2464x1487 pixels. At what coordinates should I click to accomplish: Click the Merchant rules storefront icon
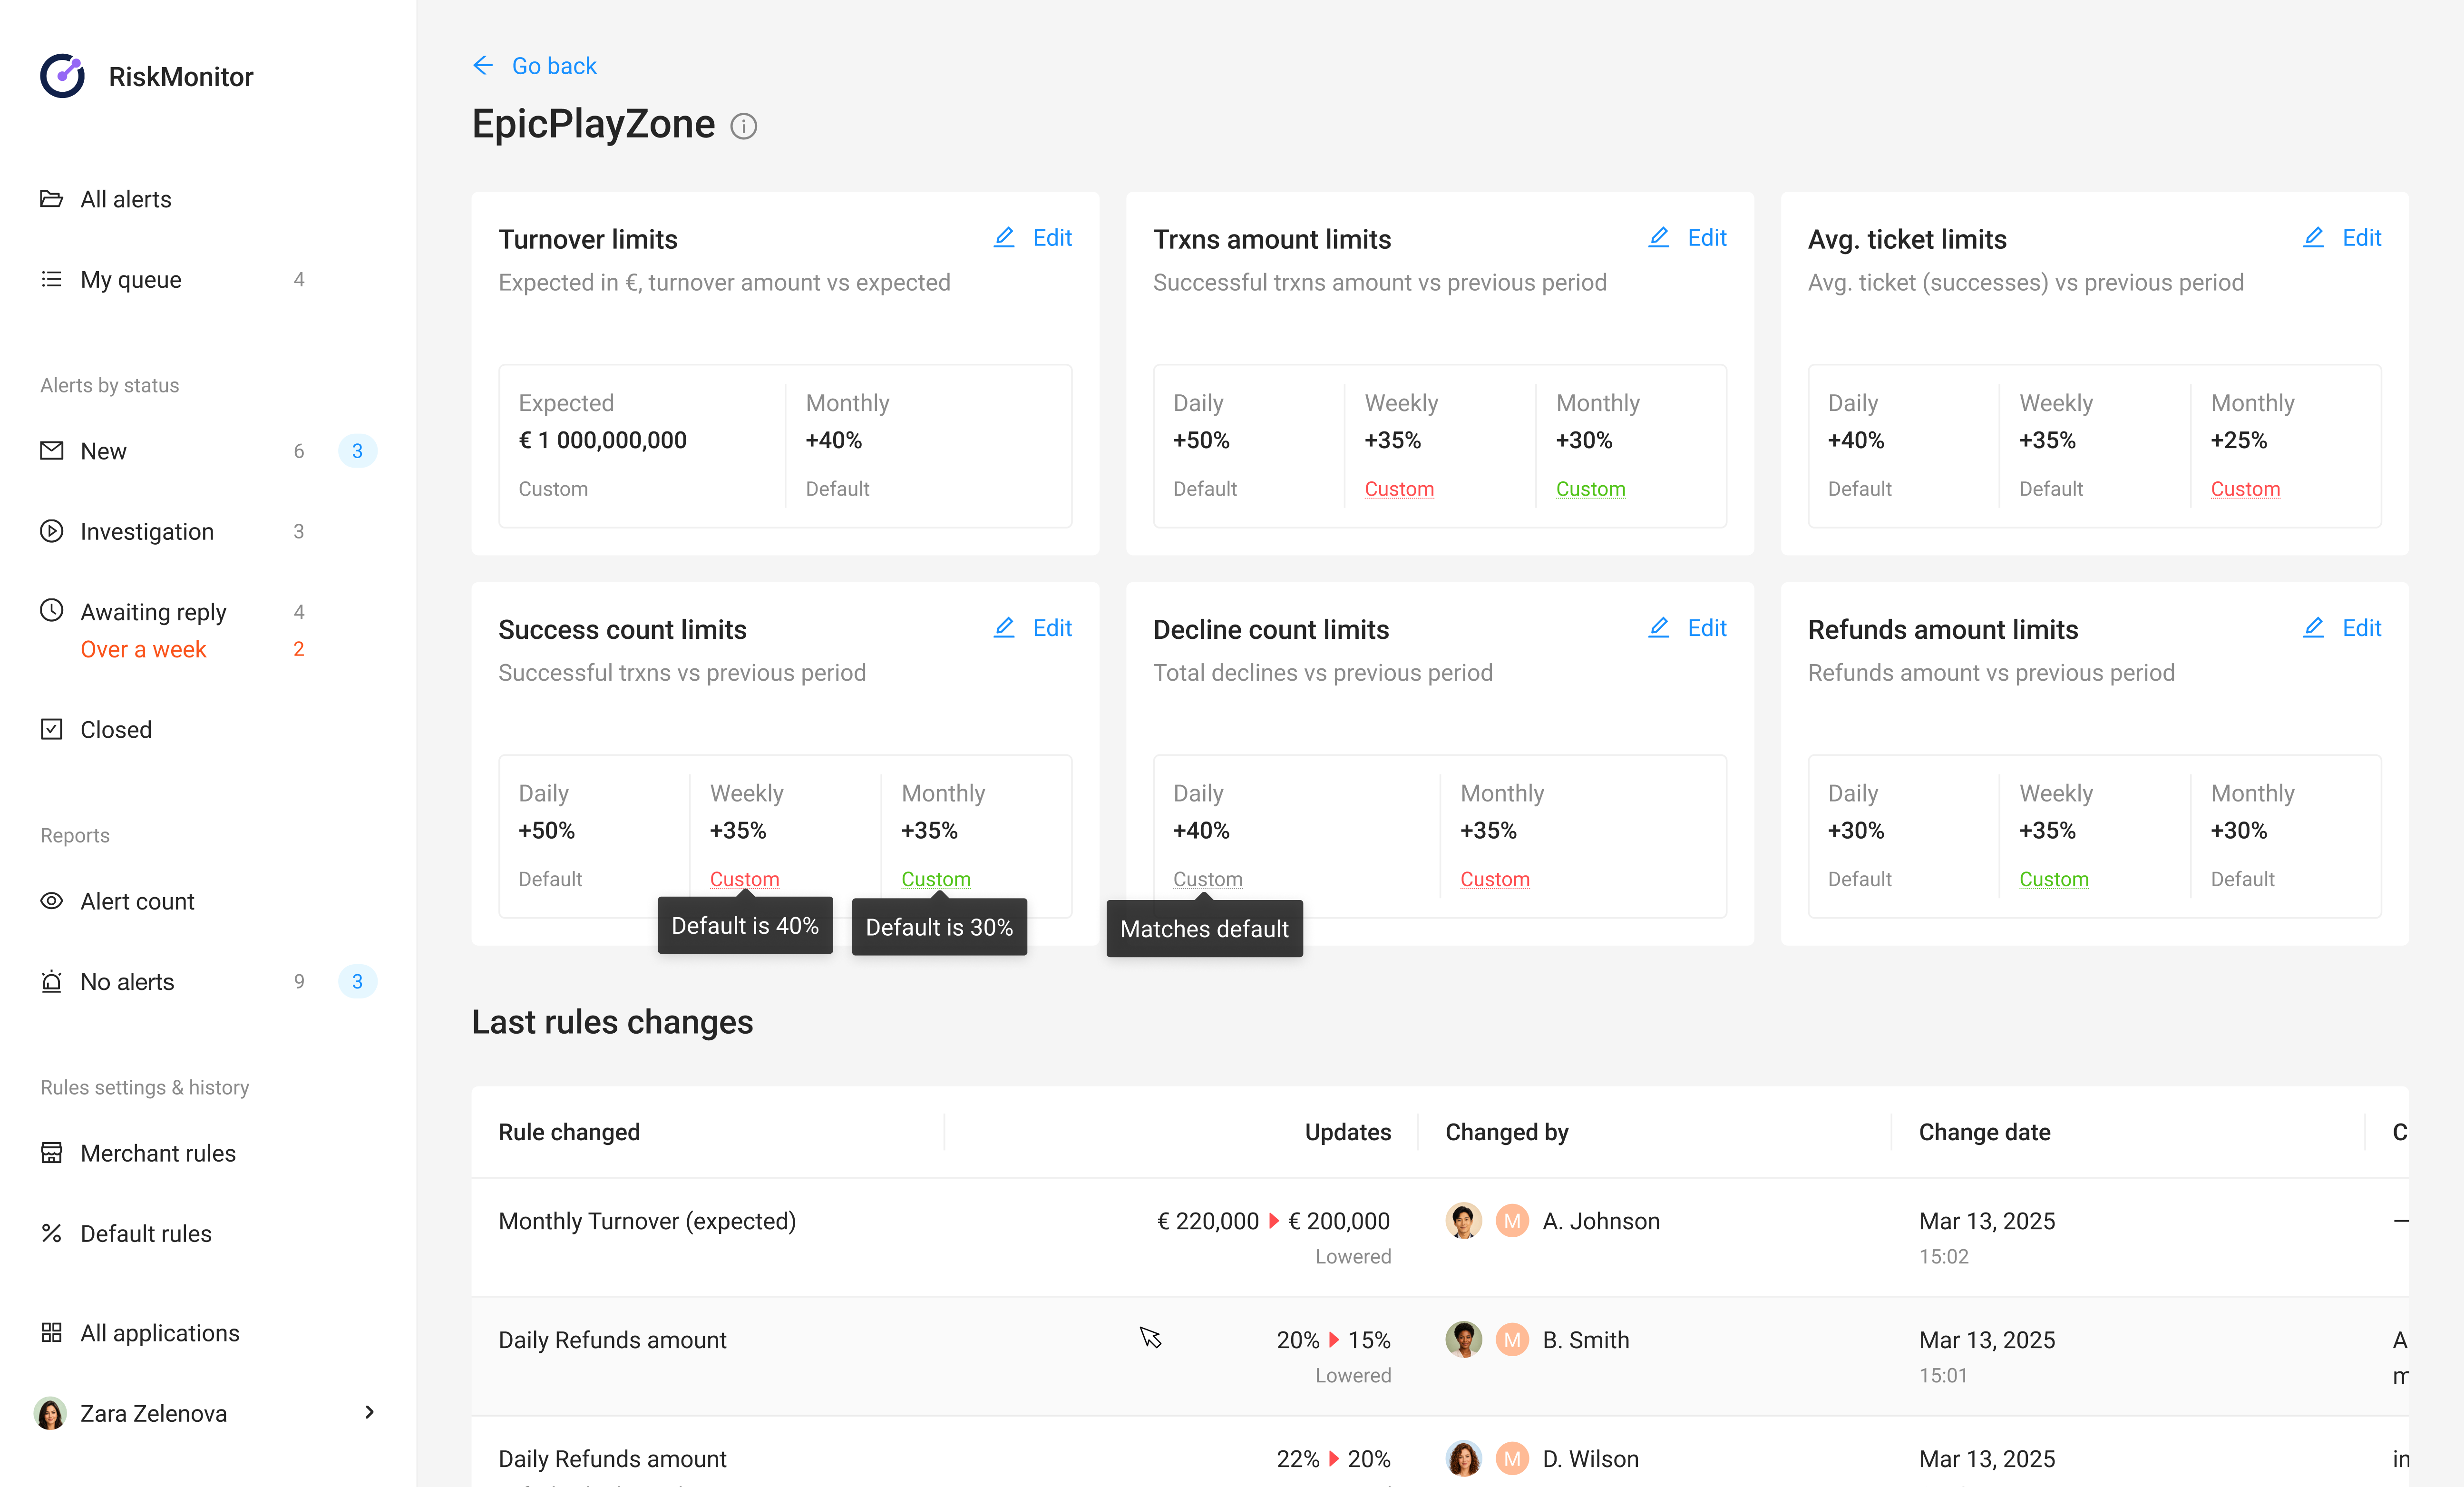pos(51,1153)
